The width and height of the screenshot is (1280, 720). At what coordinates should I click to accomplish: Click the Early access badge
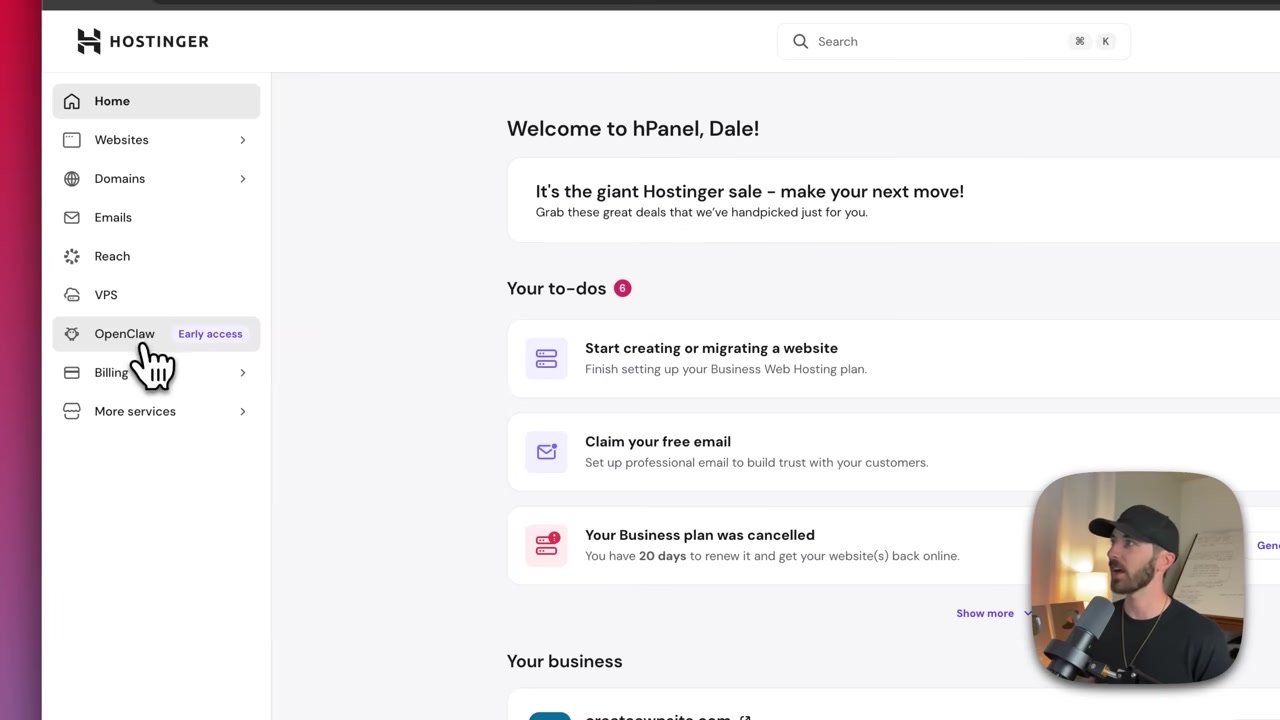[210, 334]
